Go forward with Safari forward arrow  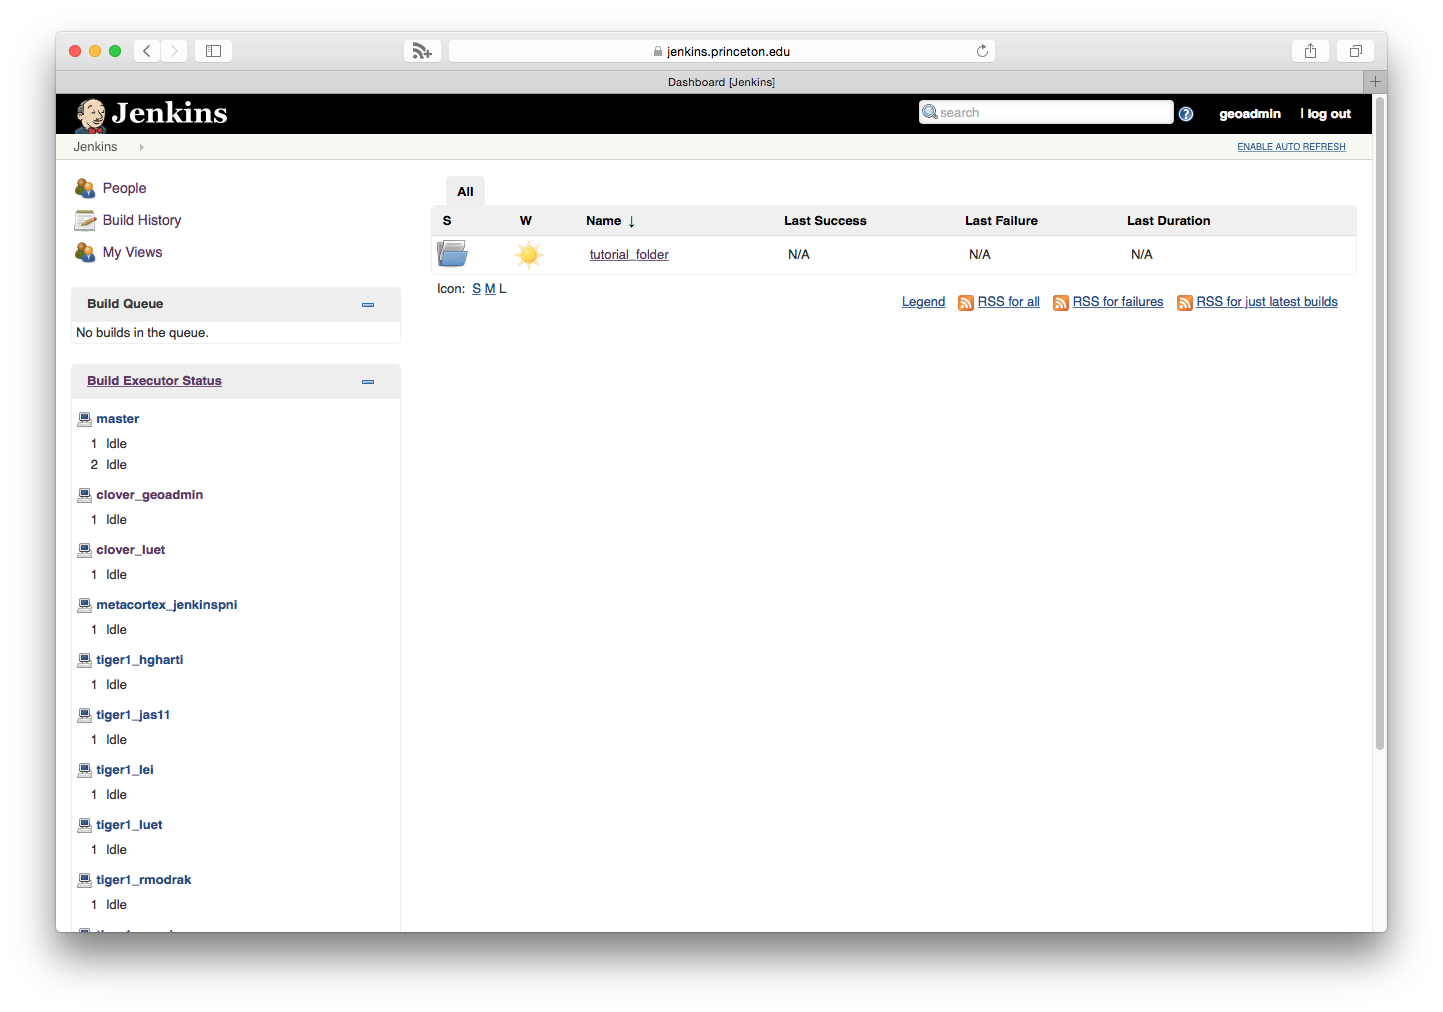(174, 51)
